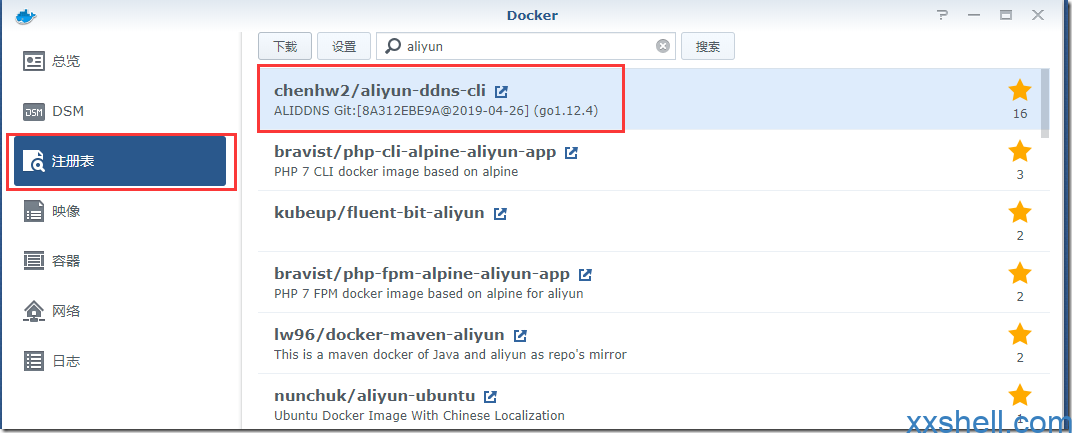The height and width of the screenshot is (433, 1072).
Task: Maximize the Docker window
Action: tap(1006, 15)
